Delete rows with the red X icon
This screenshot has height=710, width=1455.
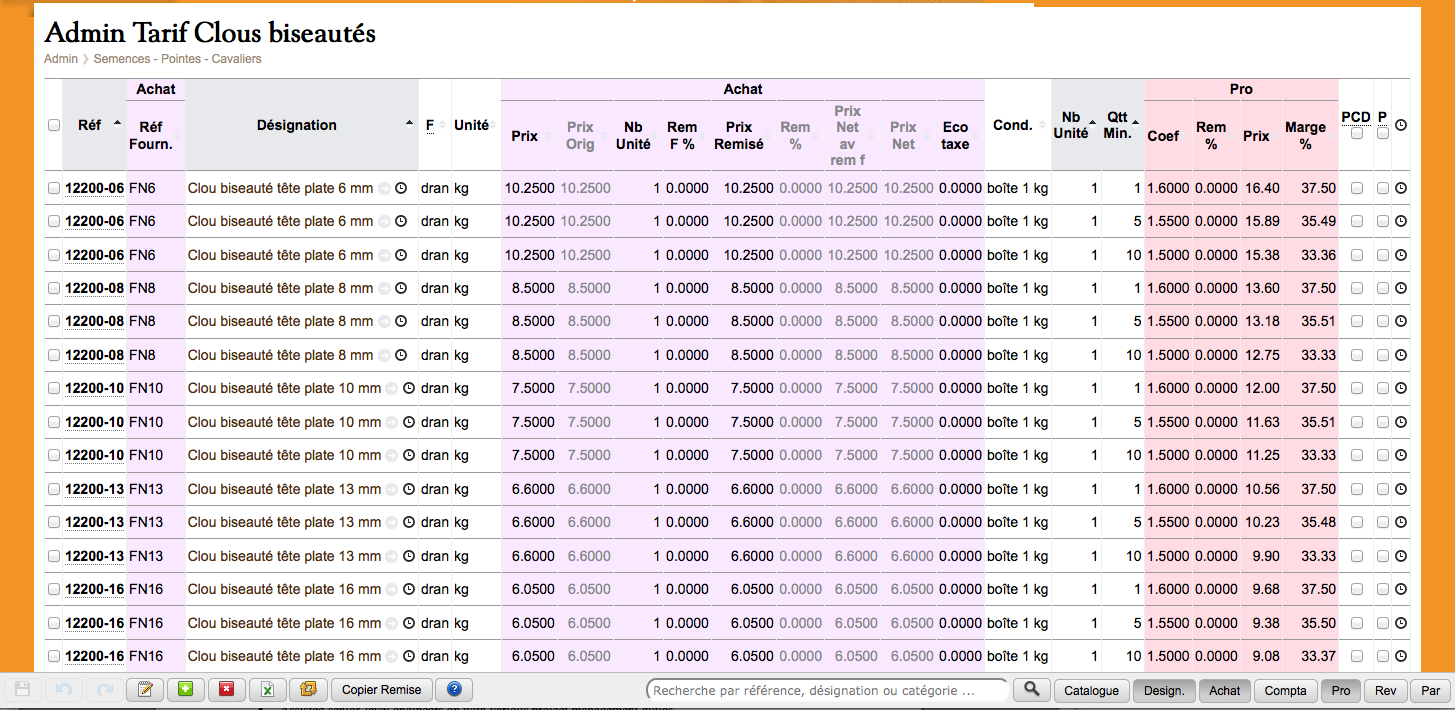coord(227,690)
